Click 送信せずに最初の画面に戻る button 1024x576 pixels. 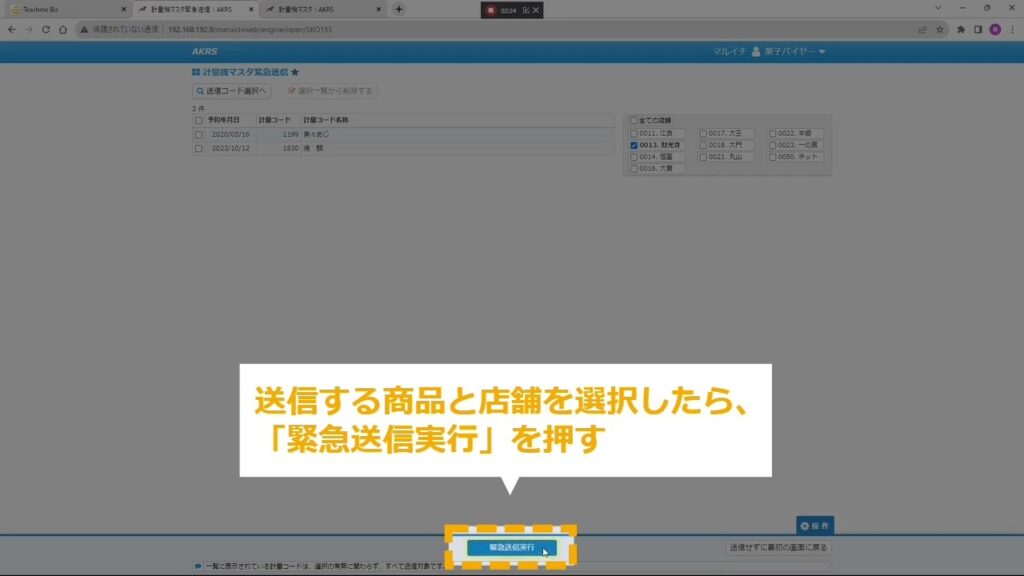(778, 547)
